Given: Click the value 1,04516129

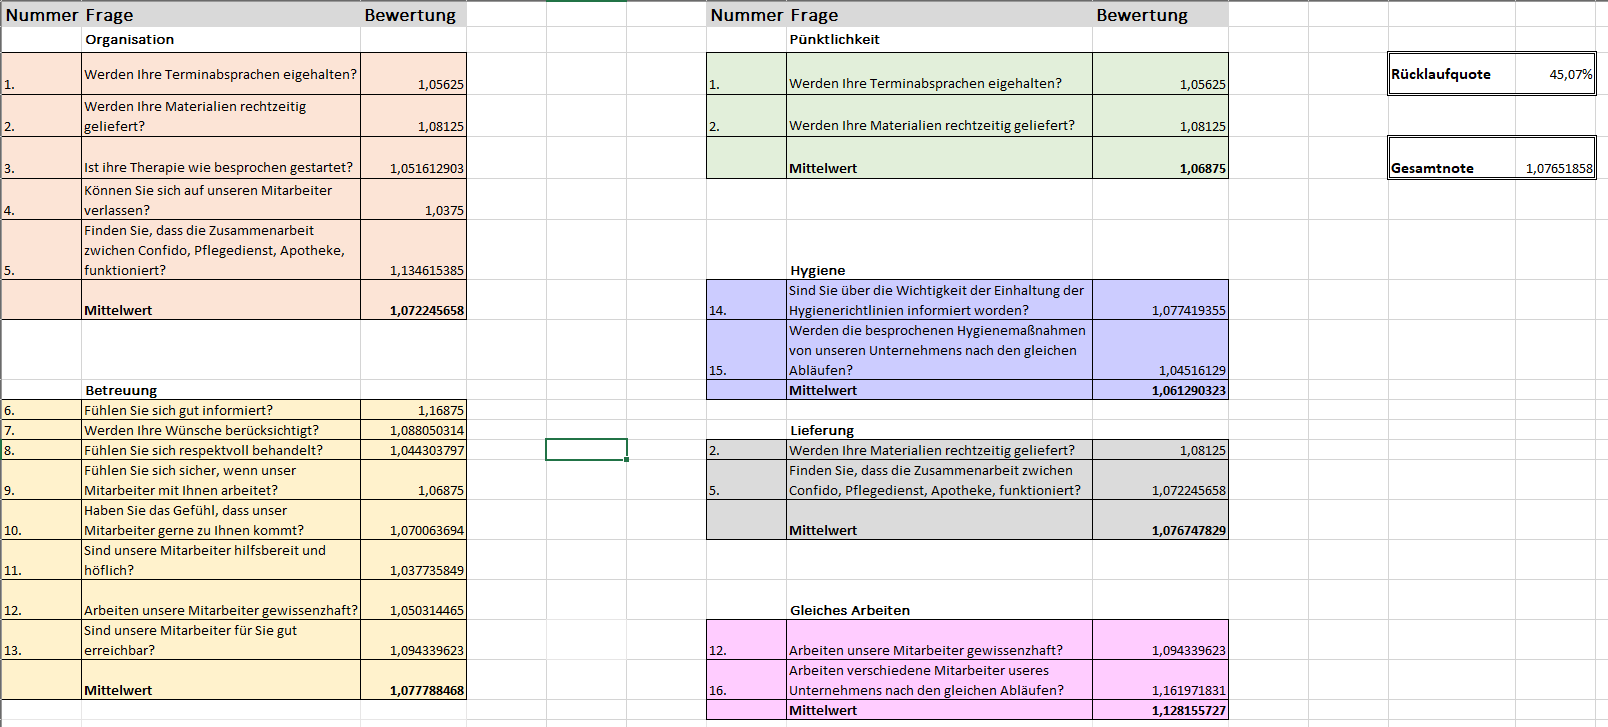Looking at the screenshot, I should pos(1160,350).
